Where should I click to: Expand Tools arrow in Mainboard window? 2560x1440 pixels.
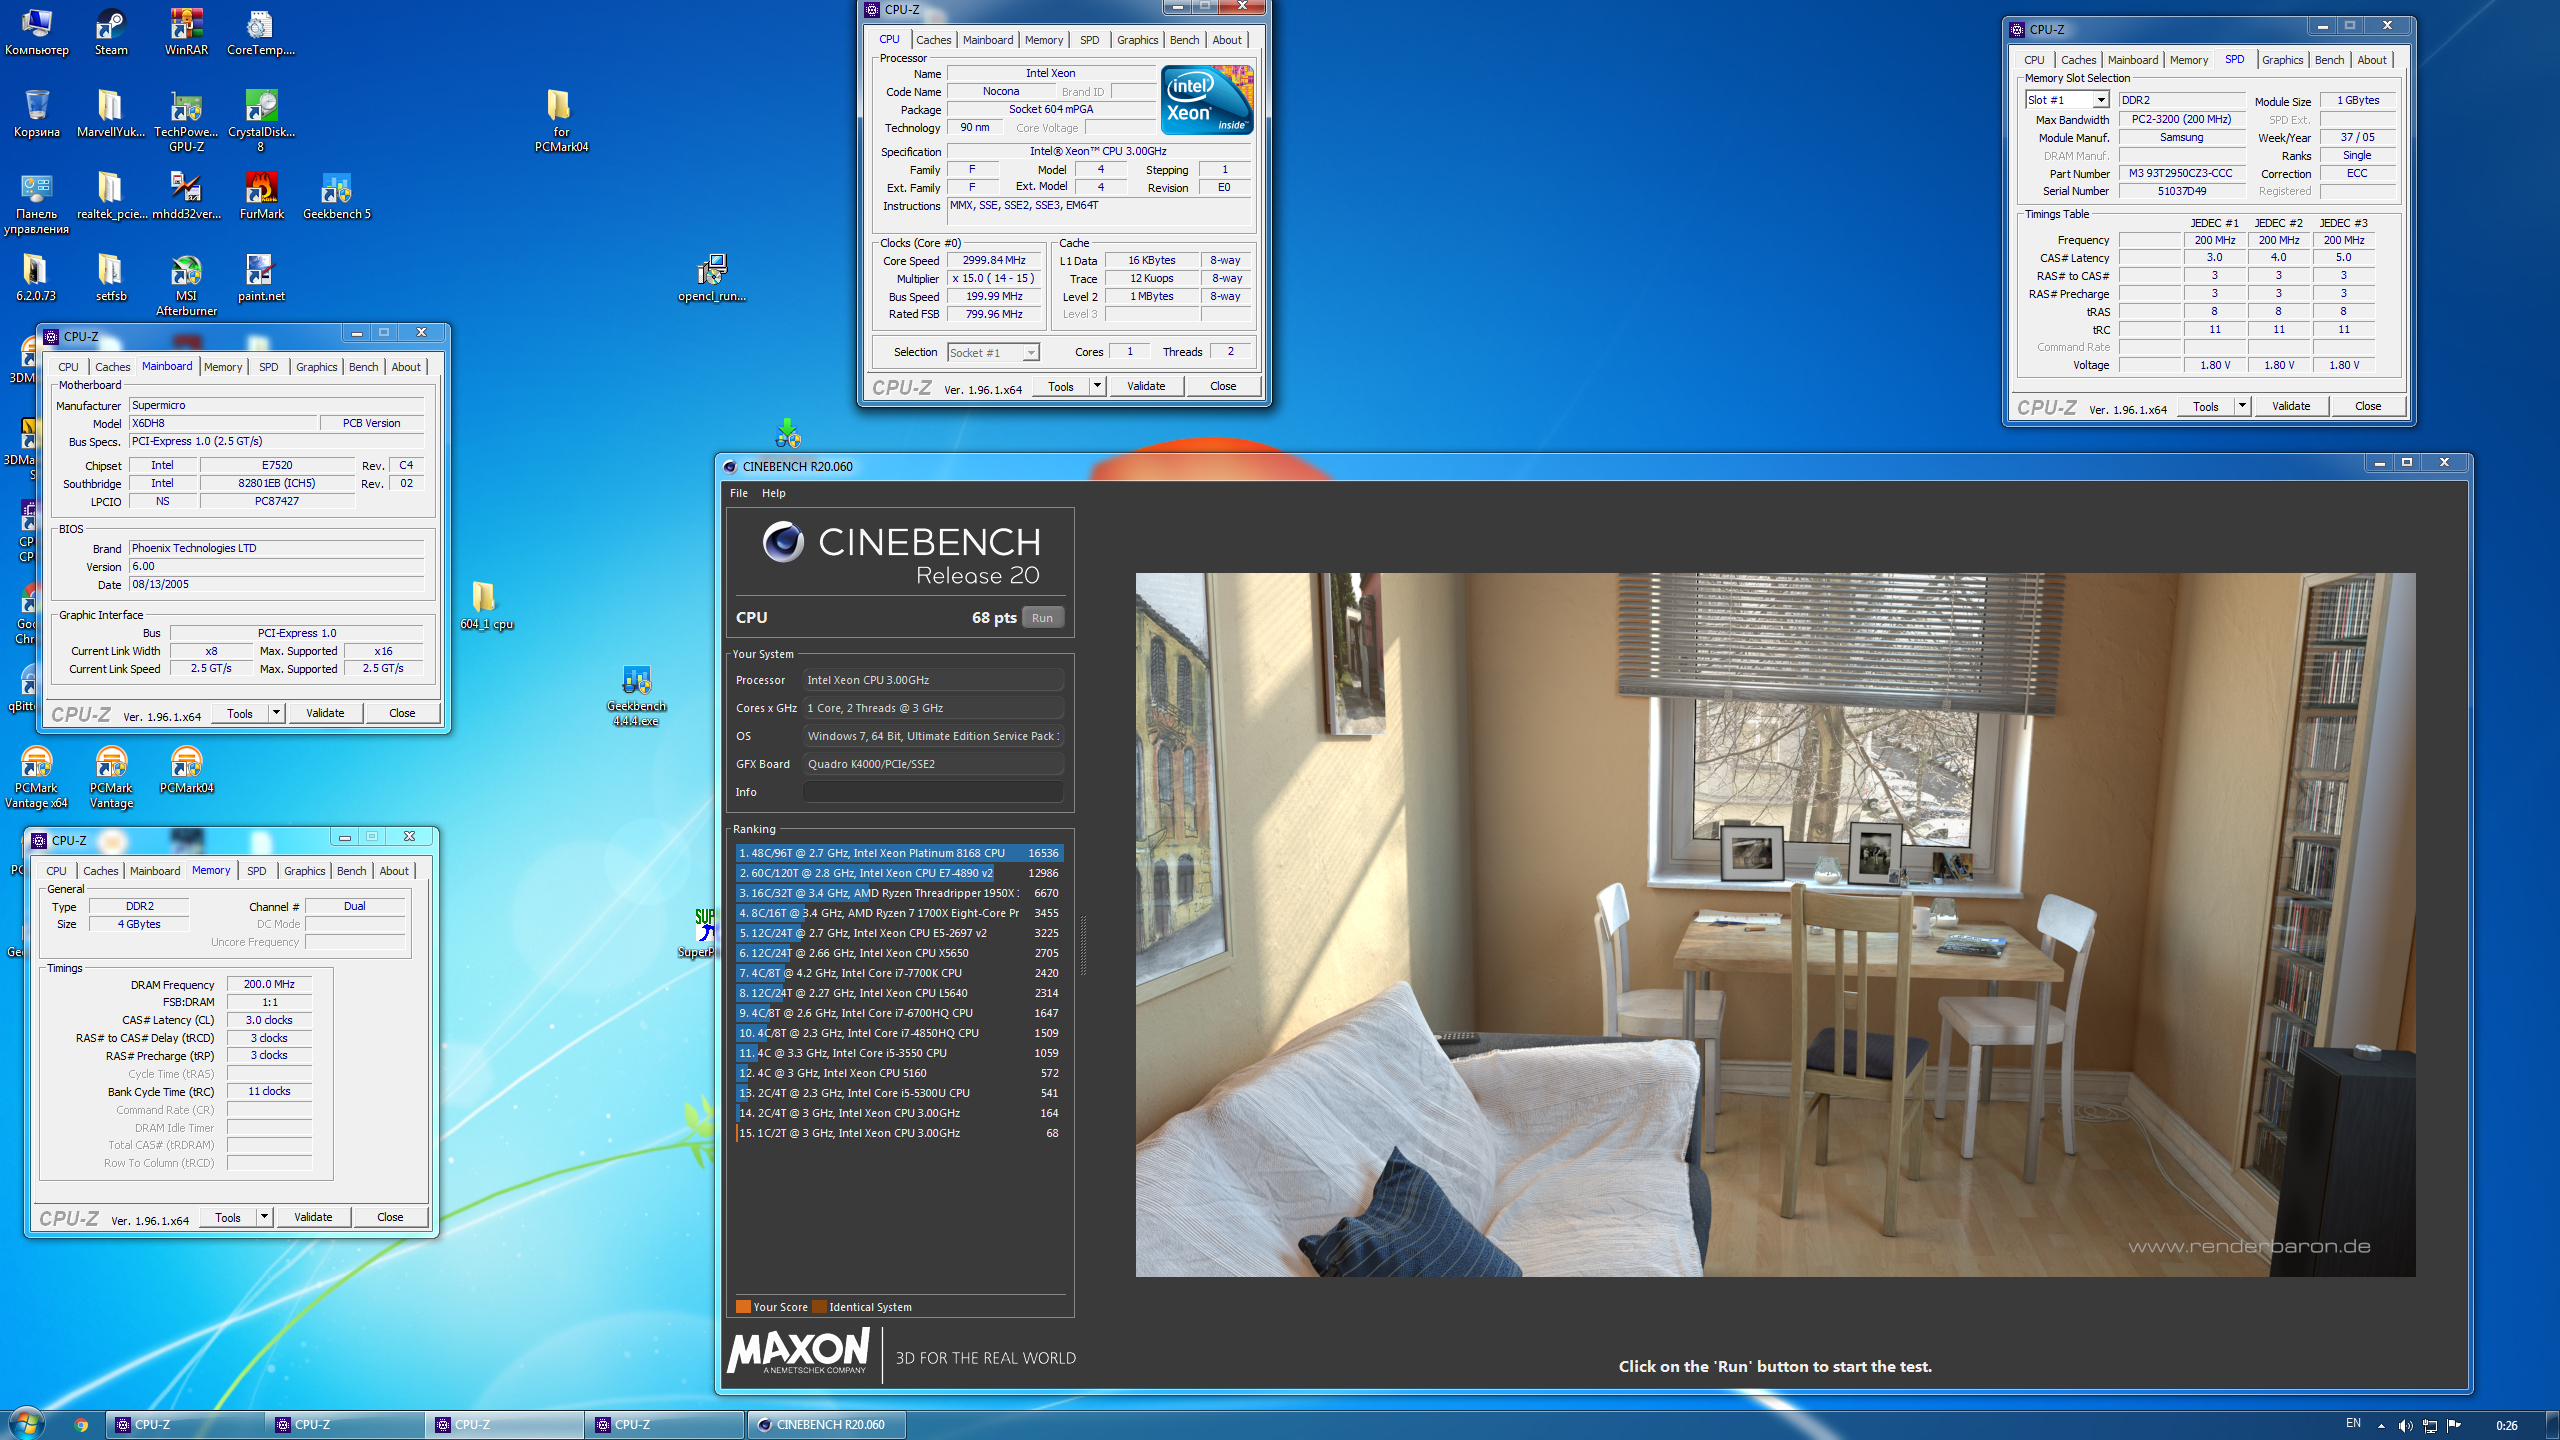[x=276, y=713]
